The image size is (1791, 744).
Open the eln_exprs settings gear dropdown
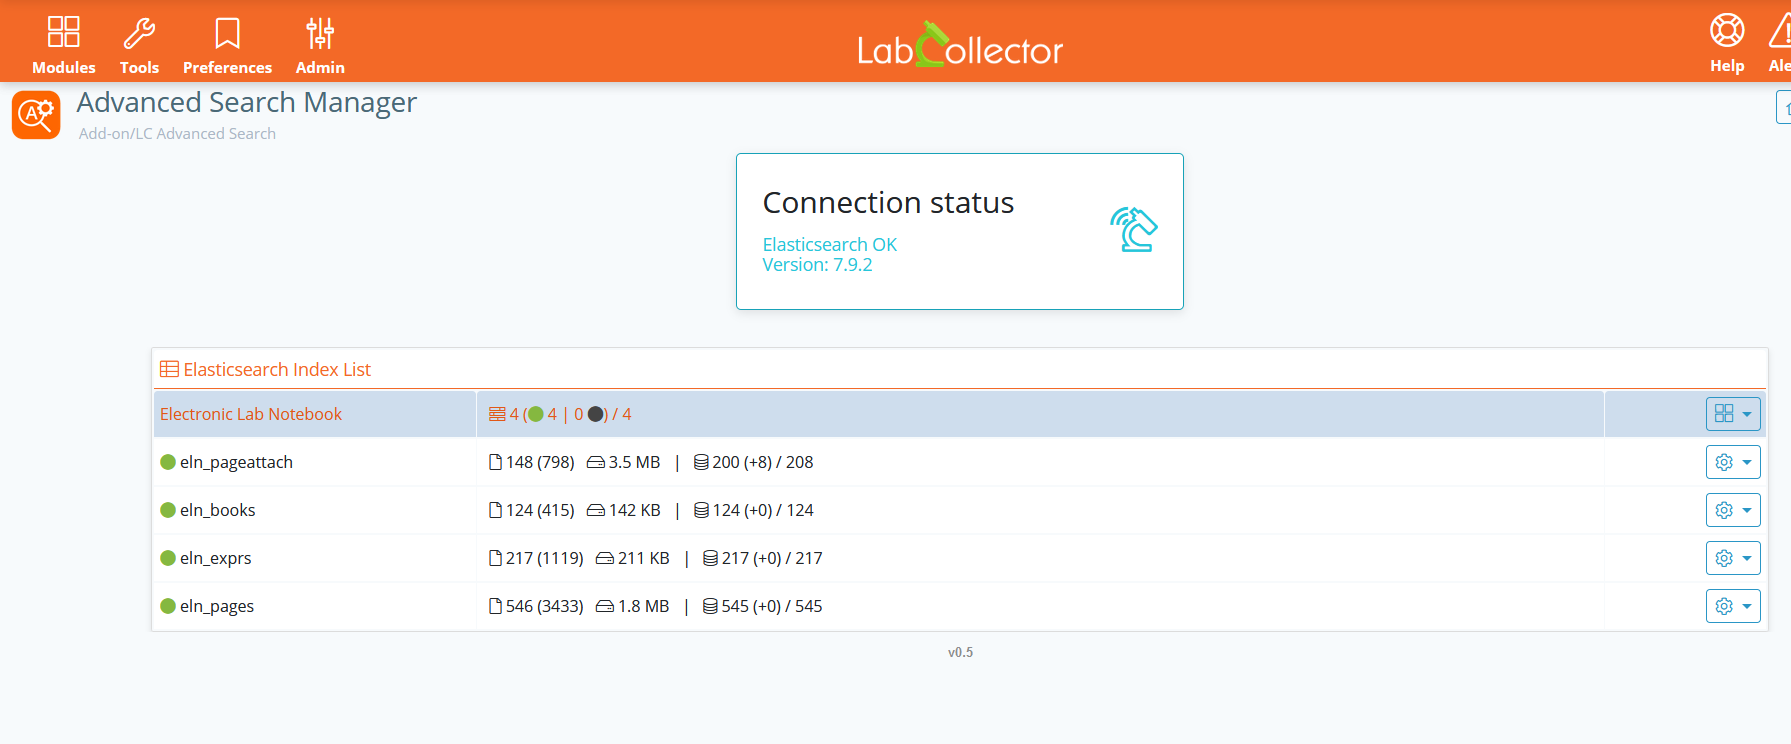(1732, 558)
